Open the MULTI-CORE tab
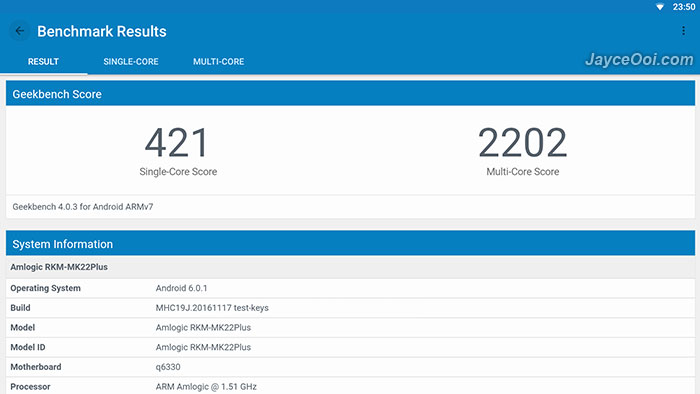 pyautogui.click(x=218, y=62)
